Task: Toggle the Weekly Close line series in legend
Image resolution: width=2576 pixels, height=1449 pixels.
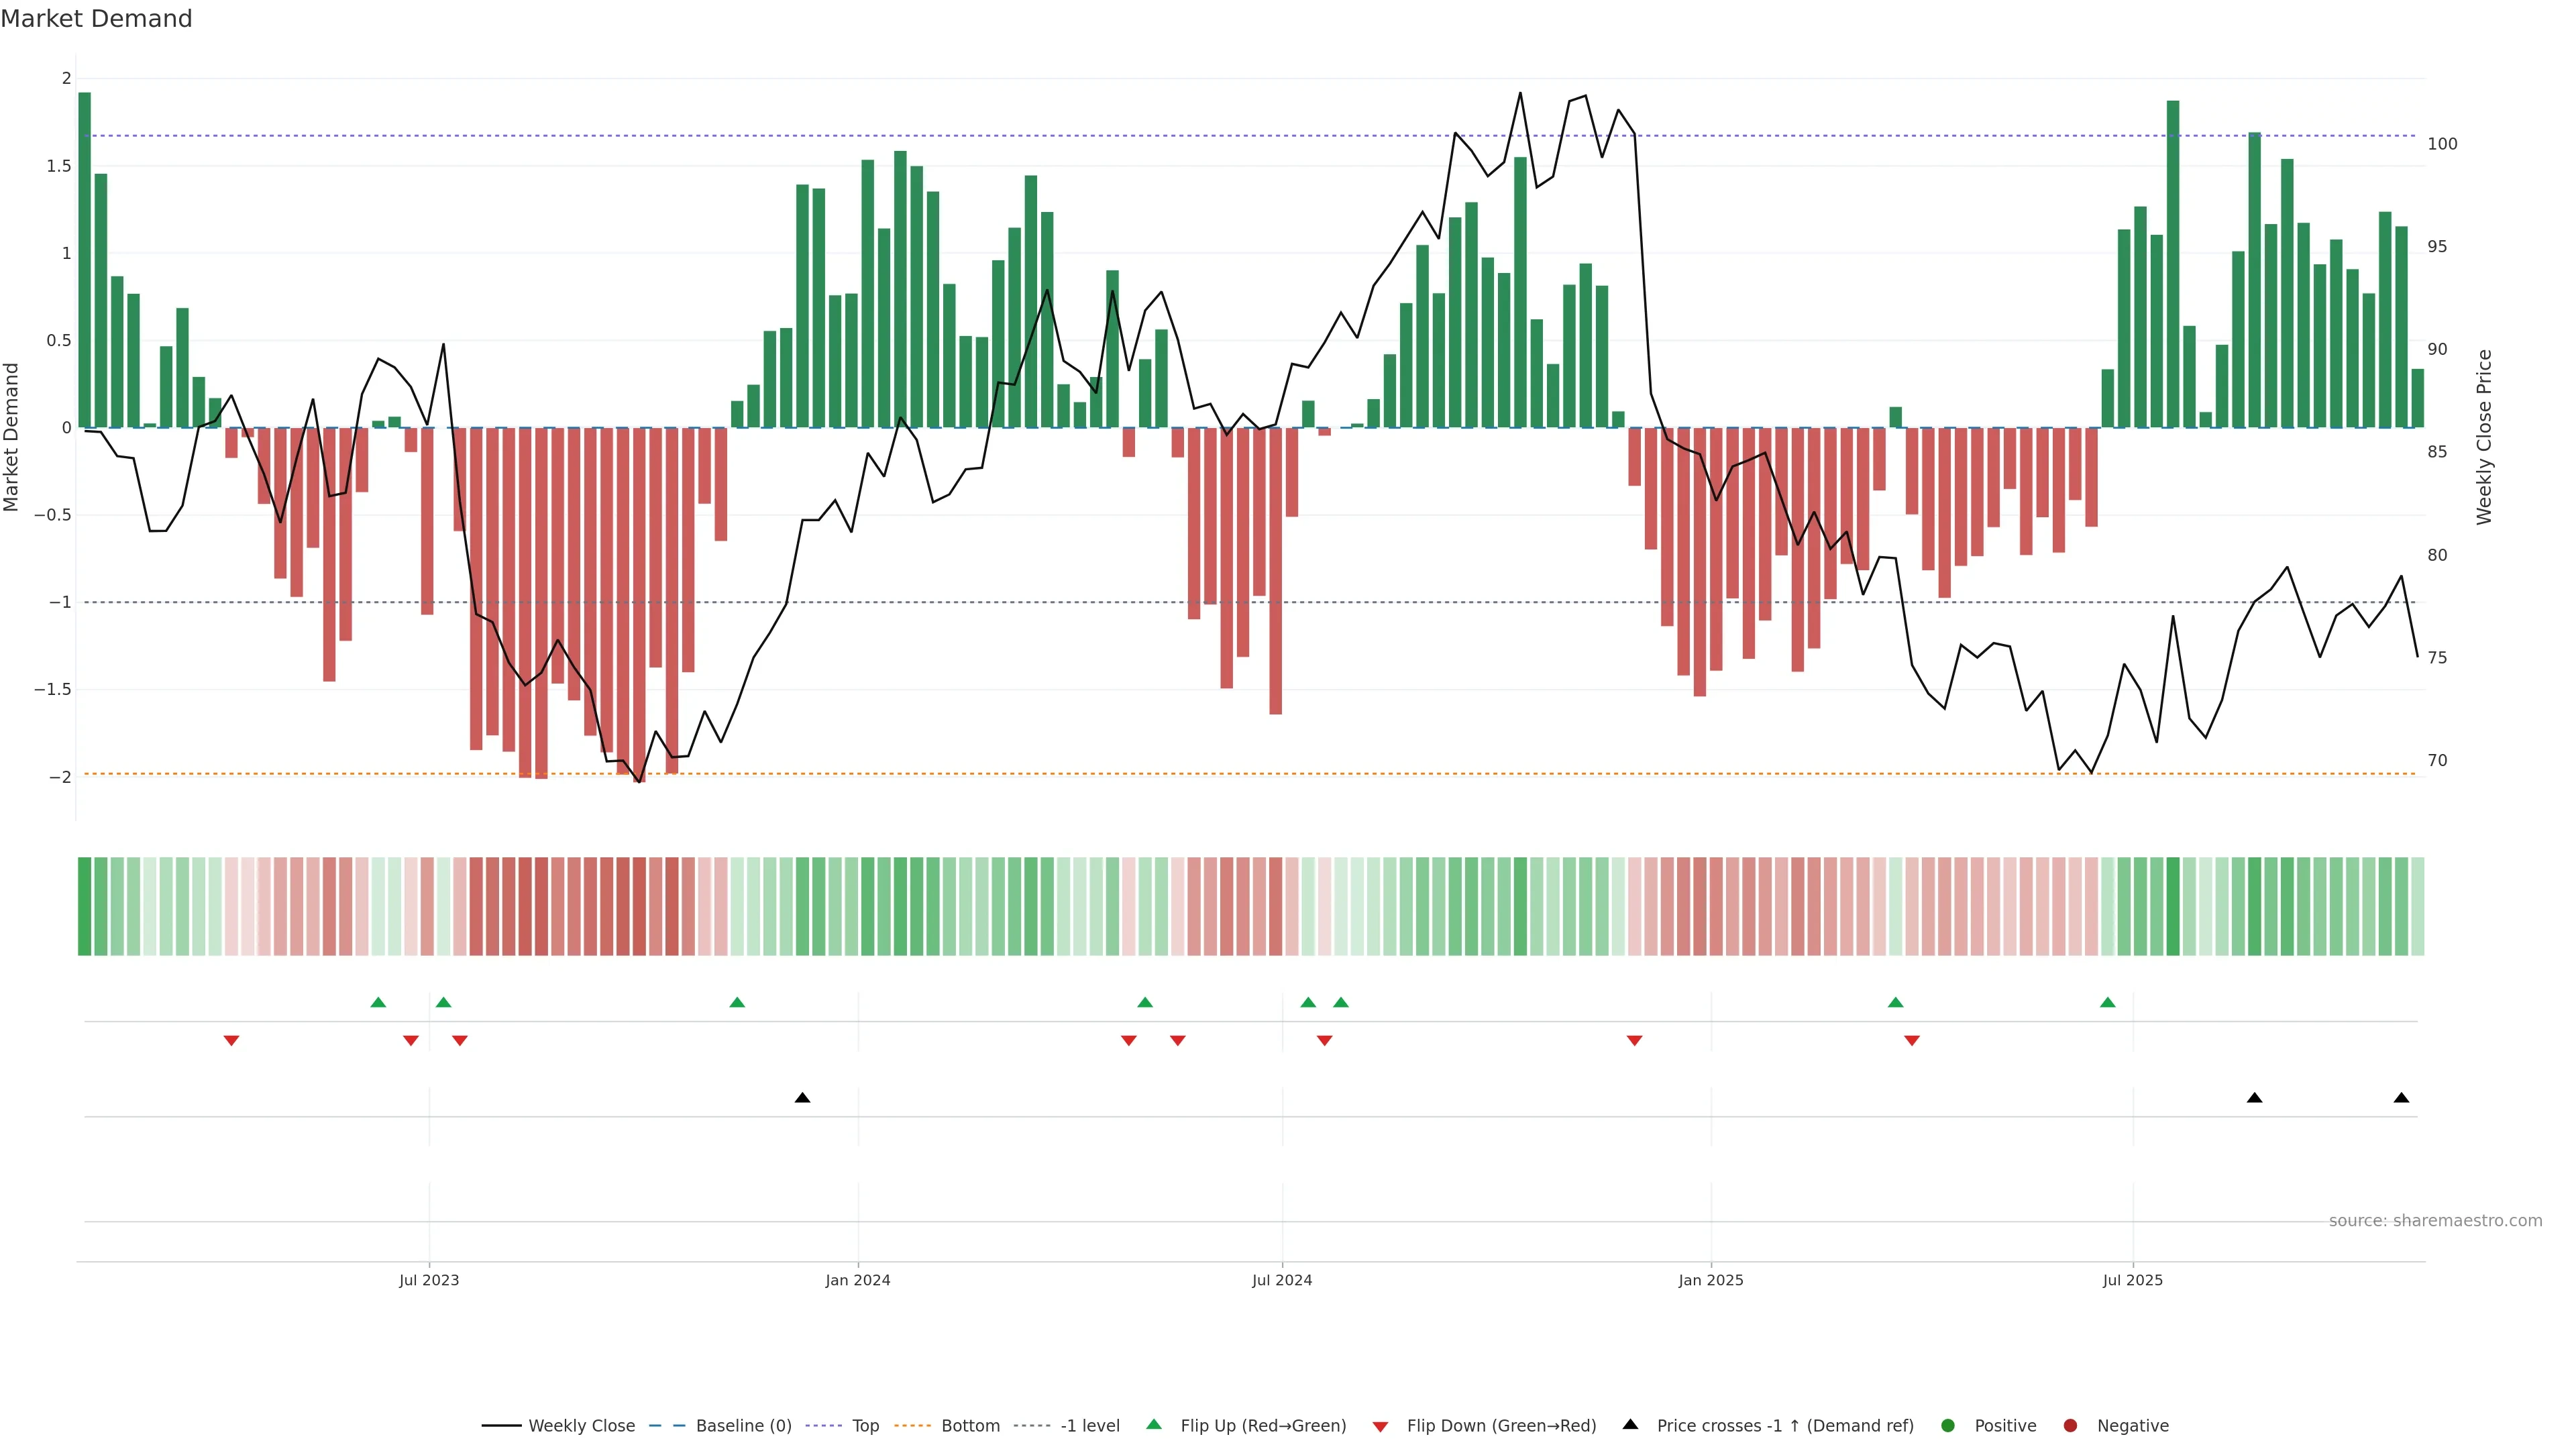Action: [581, 1425]
